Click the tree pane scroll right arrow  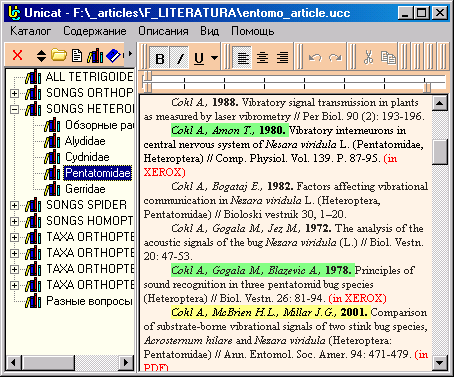[x=126, y=362]
